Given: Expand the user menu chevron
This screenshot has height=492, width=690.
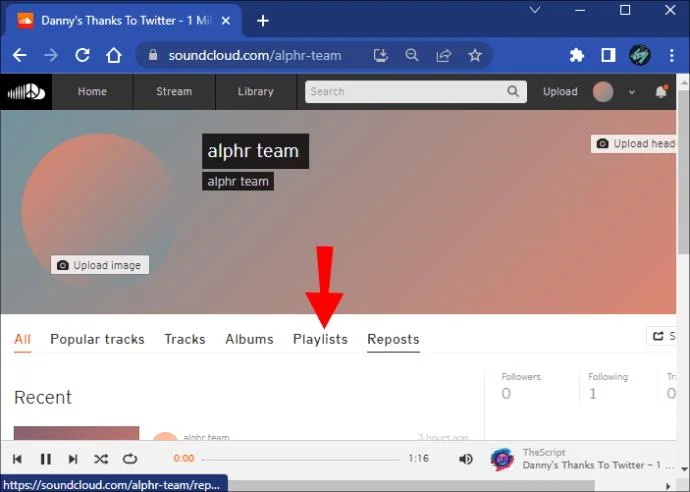Looking at the screenshot, I should tap(632, 92).
